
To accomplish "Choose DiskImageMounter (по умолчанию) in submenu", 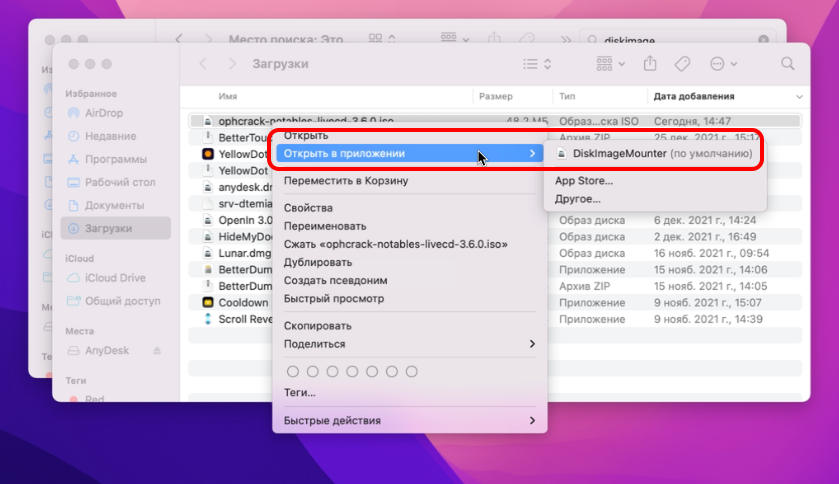I will coord(654,153).
